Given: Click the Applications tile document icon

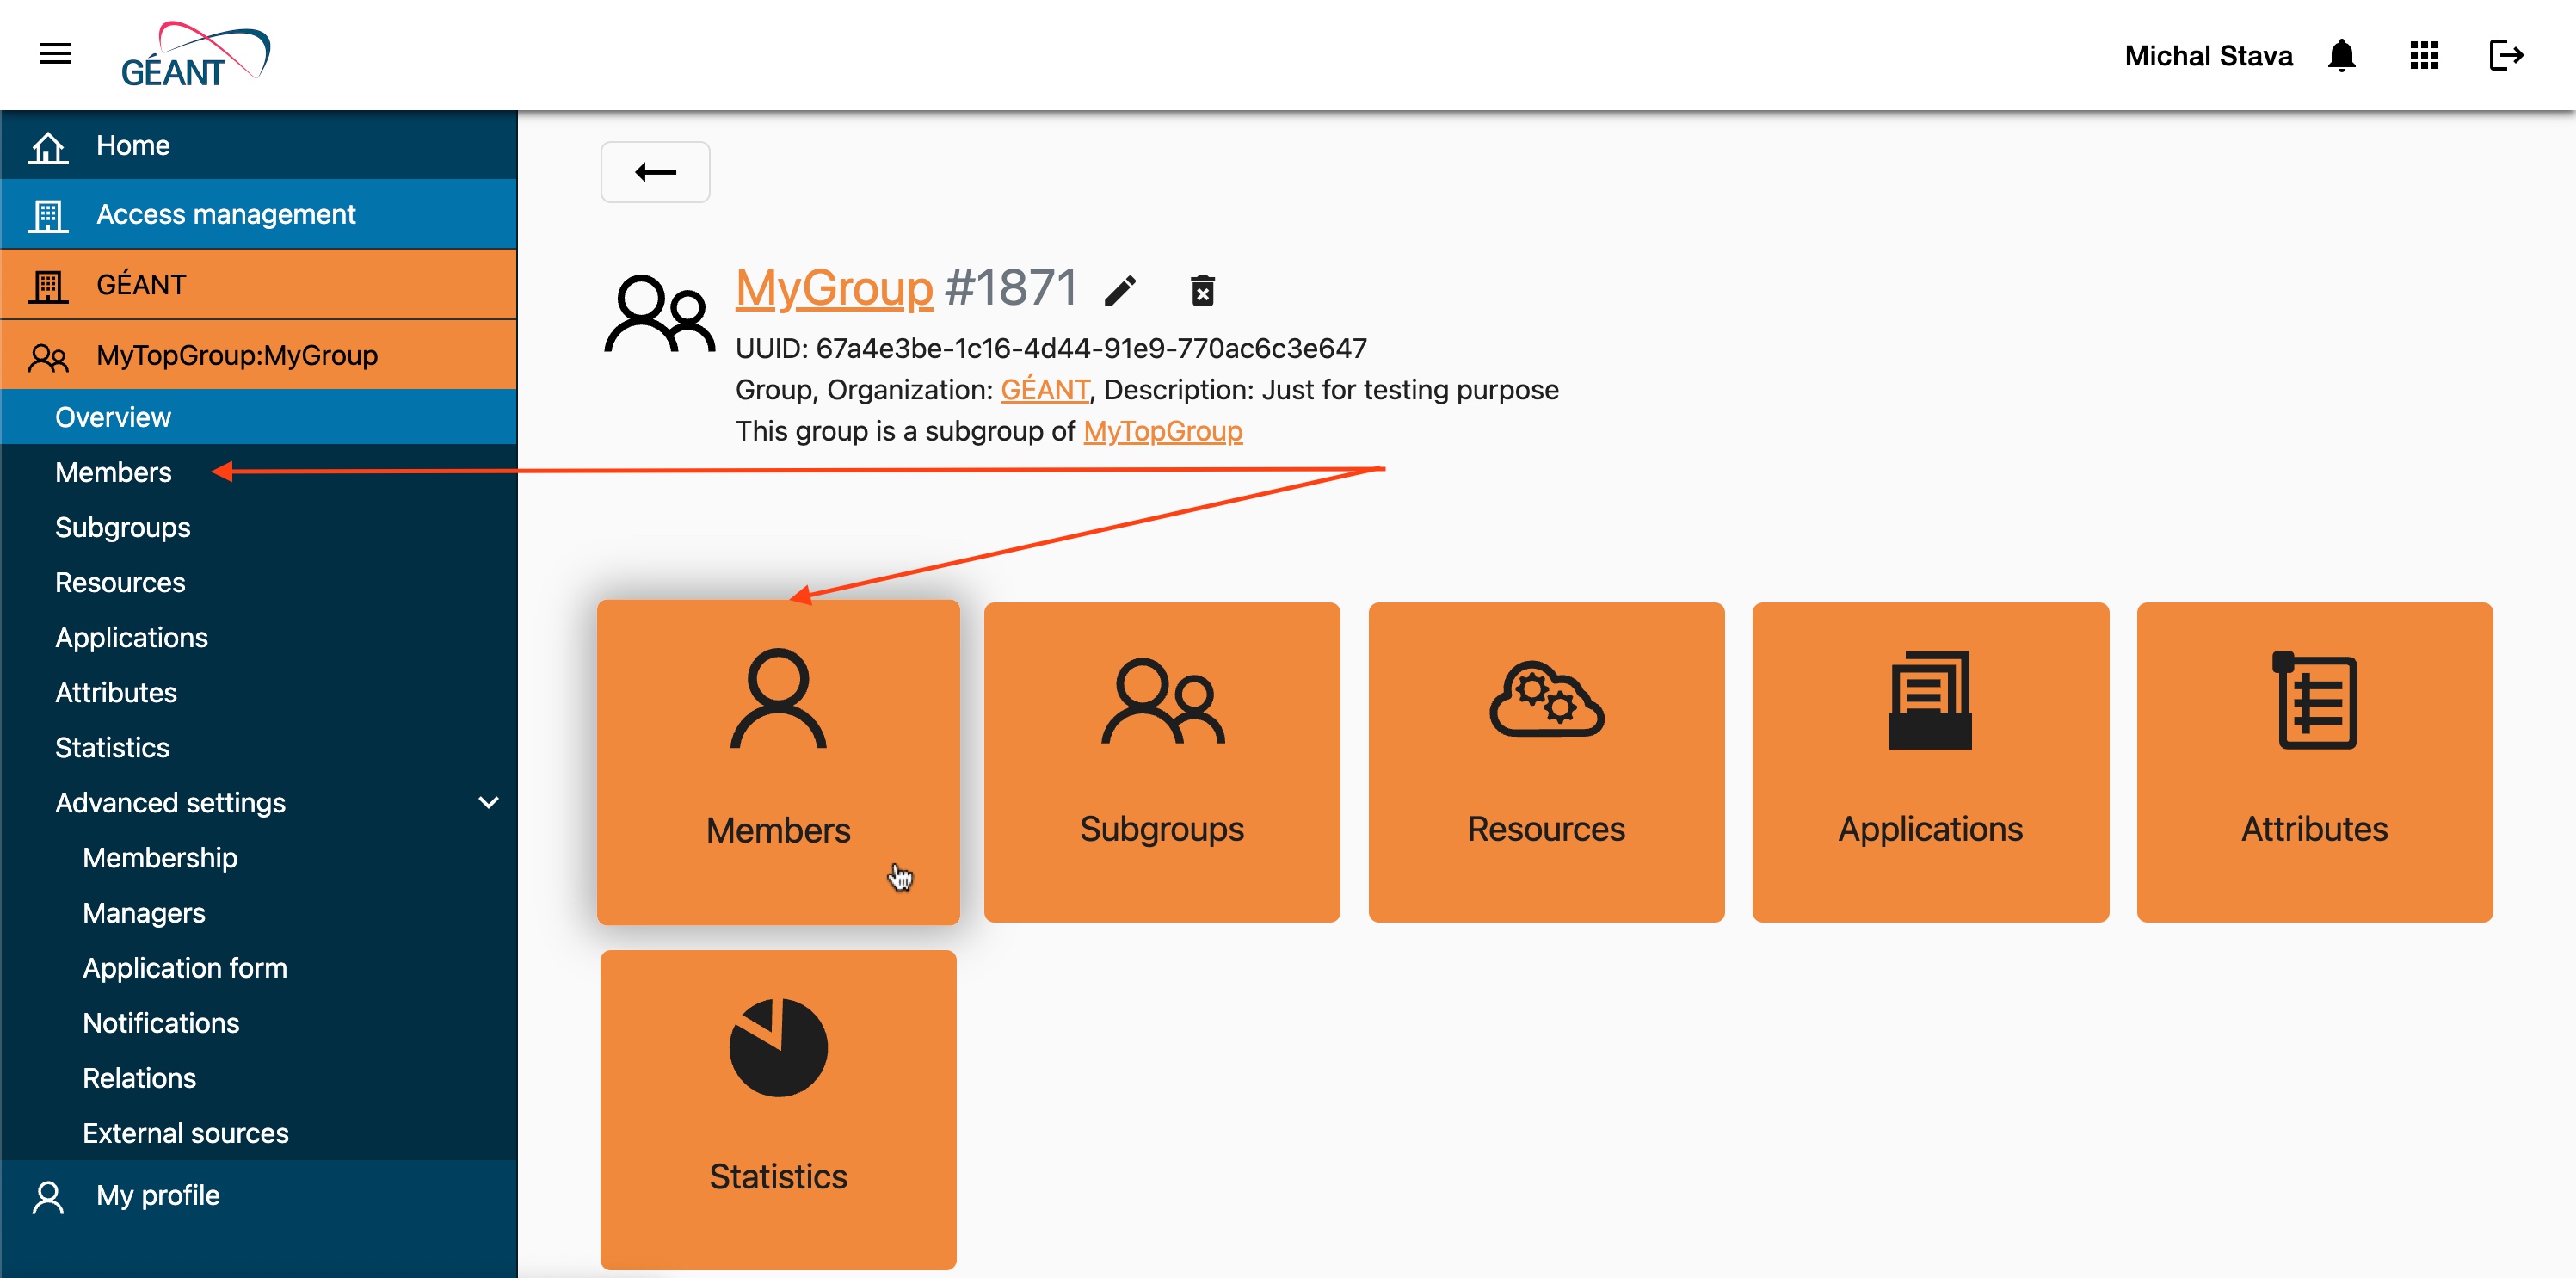Looking at the screenshot, I should coord(1930,700).
